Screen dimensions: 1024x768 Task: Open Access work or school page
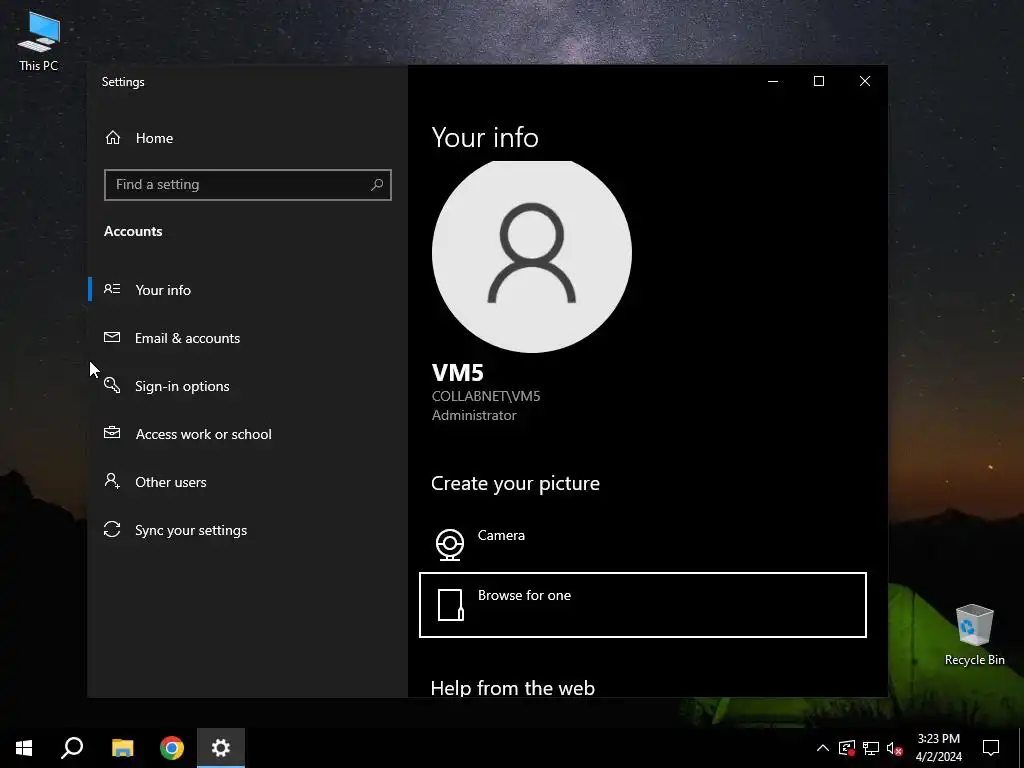tap(248, 434)
